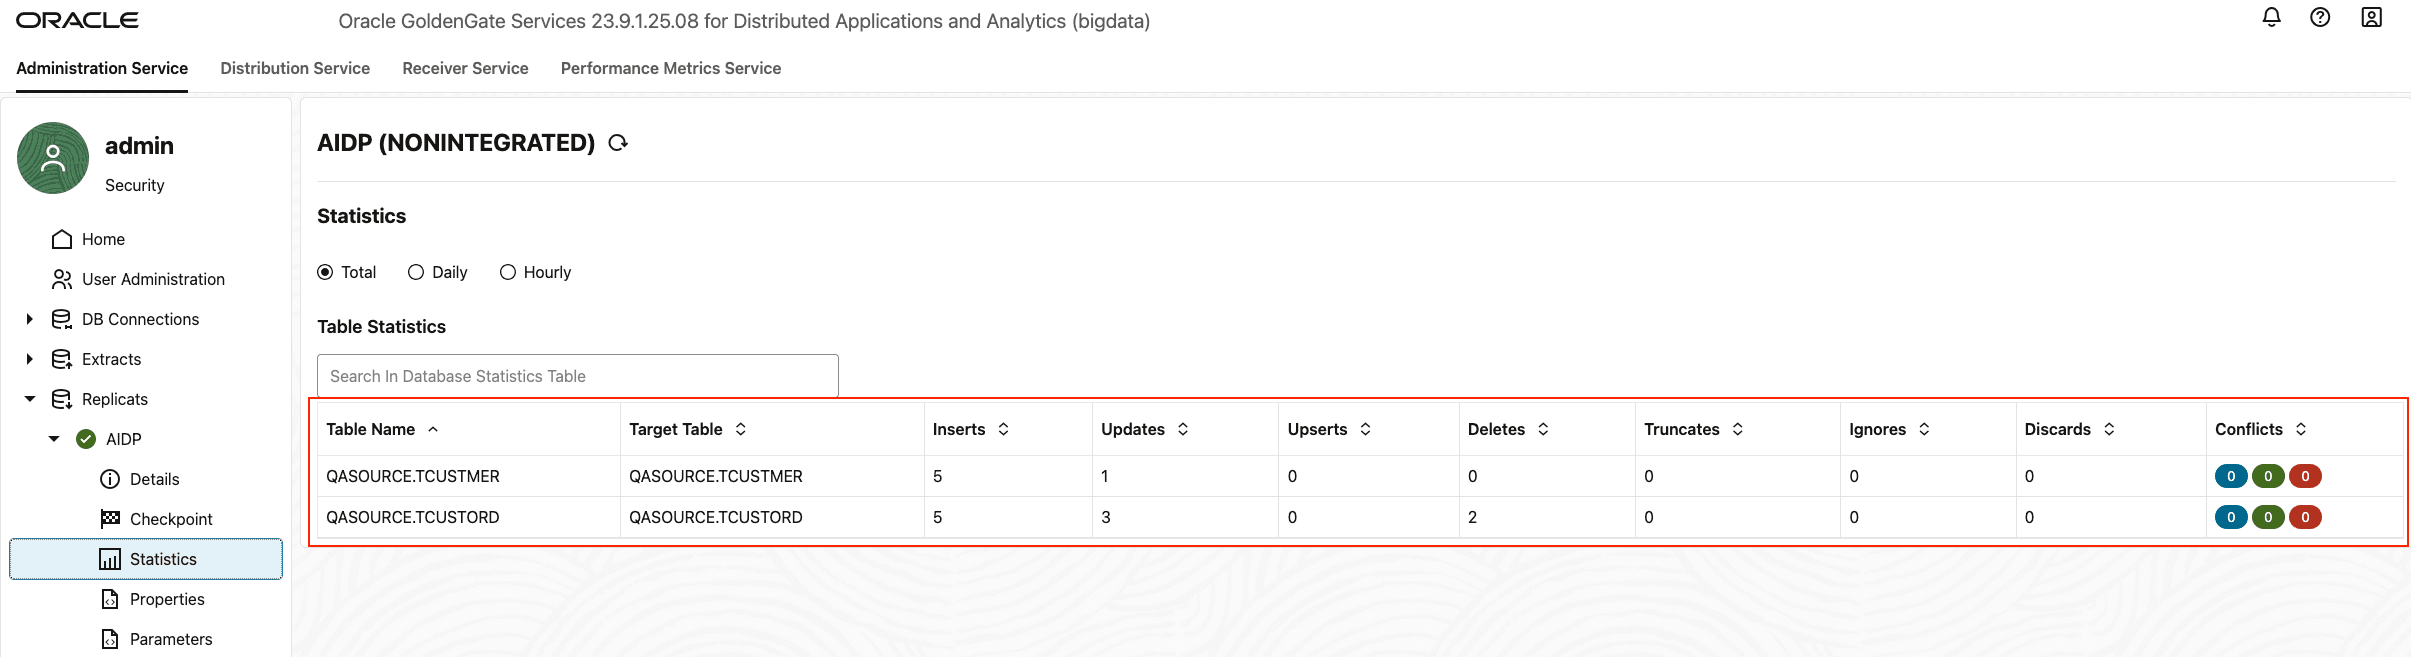
Task: Click the Security label under admin
Action: pyautogui.click(x=135, y=185)
